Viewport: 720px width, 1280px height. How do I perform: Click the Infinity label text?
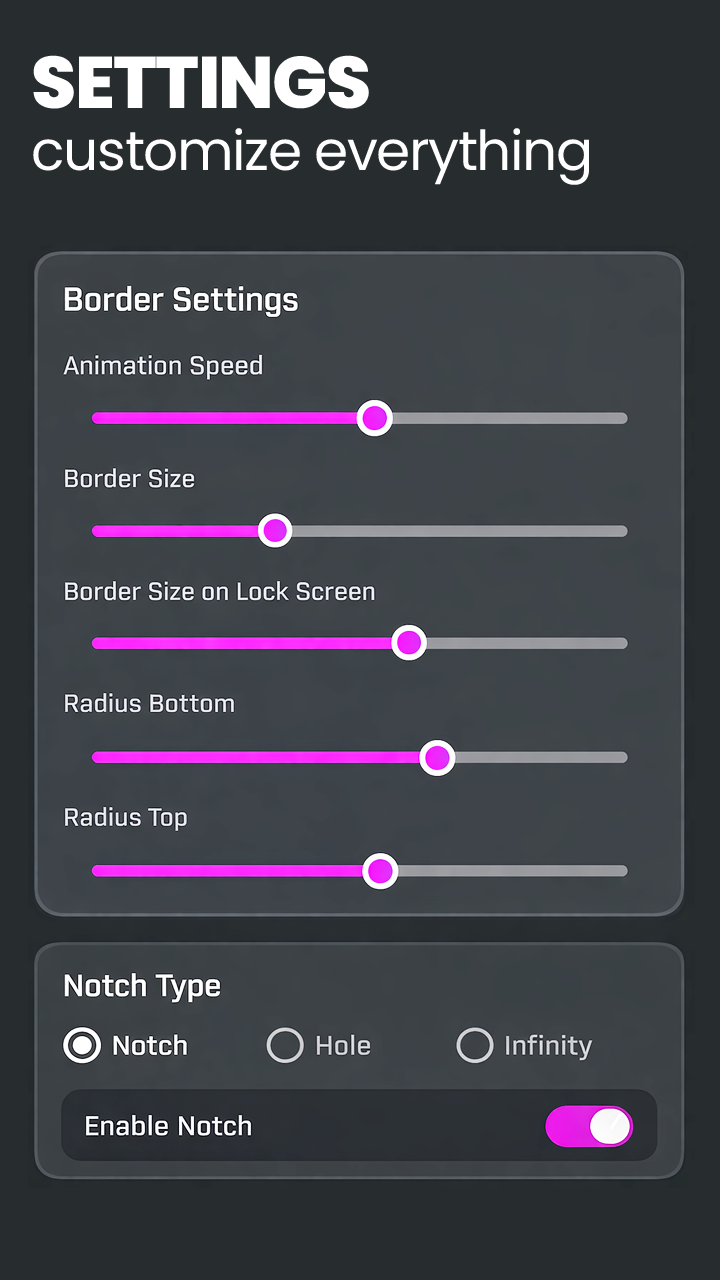[548, 1046]
